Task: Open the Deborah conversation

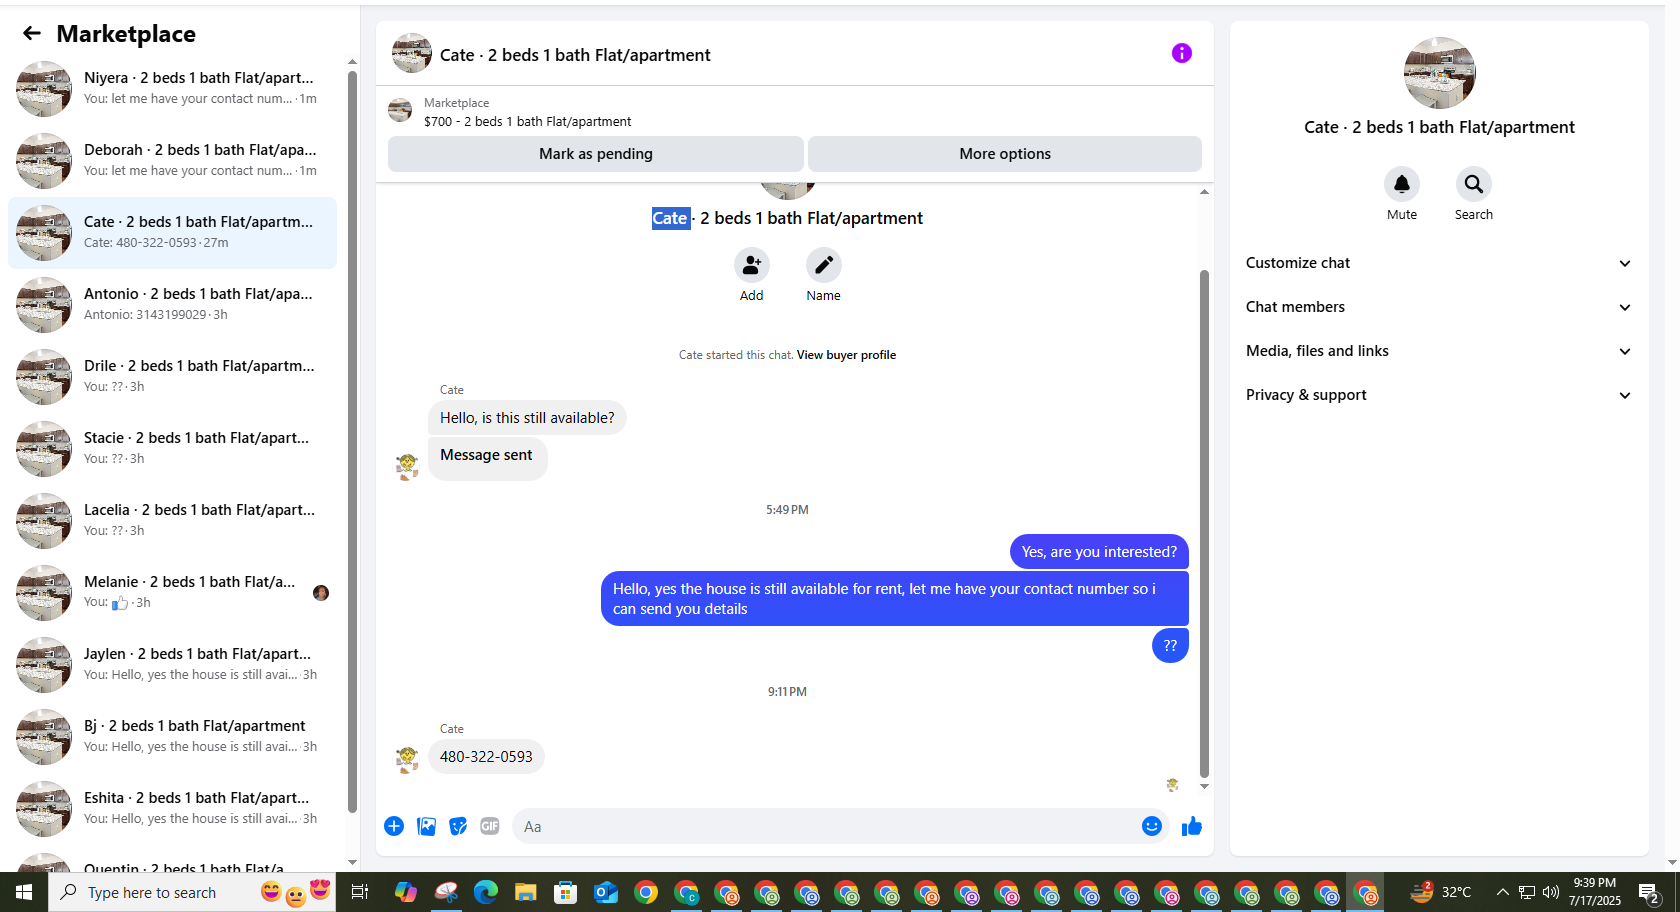Action: pyautogui.click(x=172, y=161)
